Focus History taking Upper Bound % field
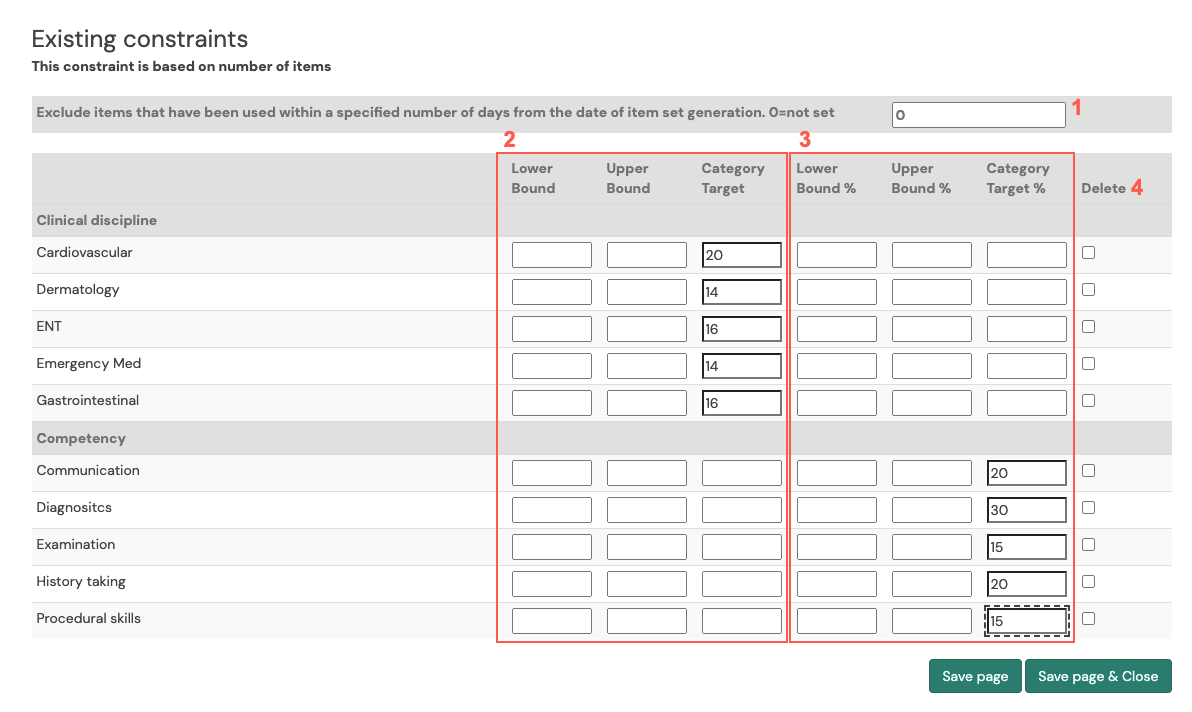 [x=931, y=584]
